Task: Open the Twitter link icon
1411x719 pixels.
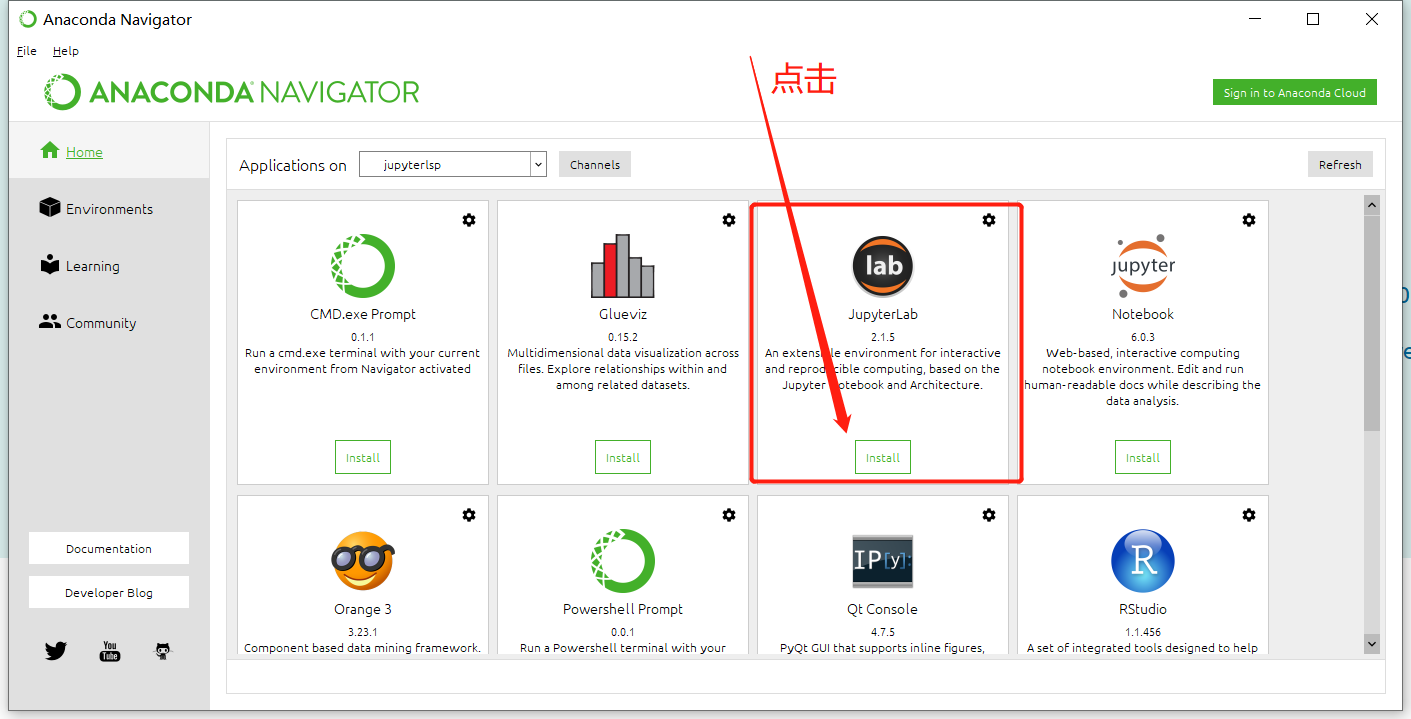Action: click(56, 651)
